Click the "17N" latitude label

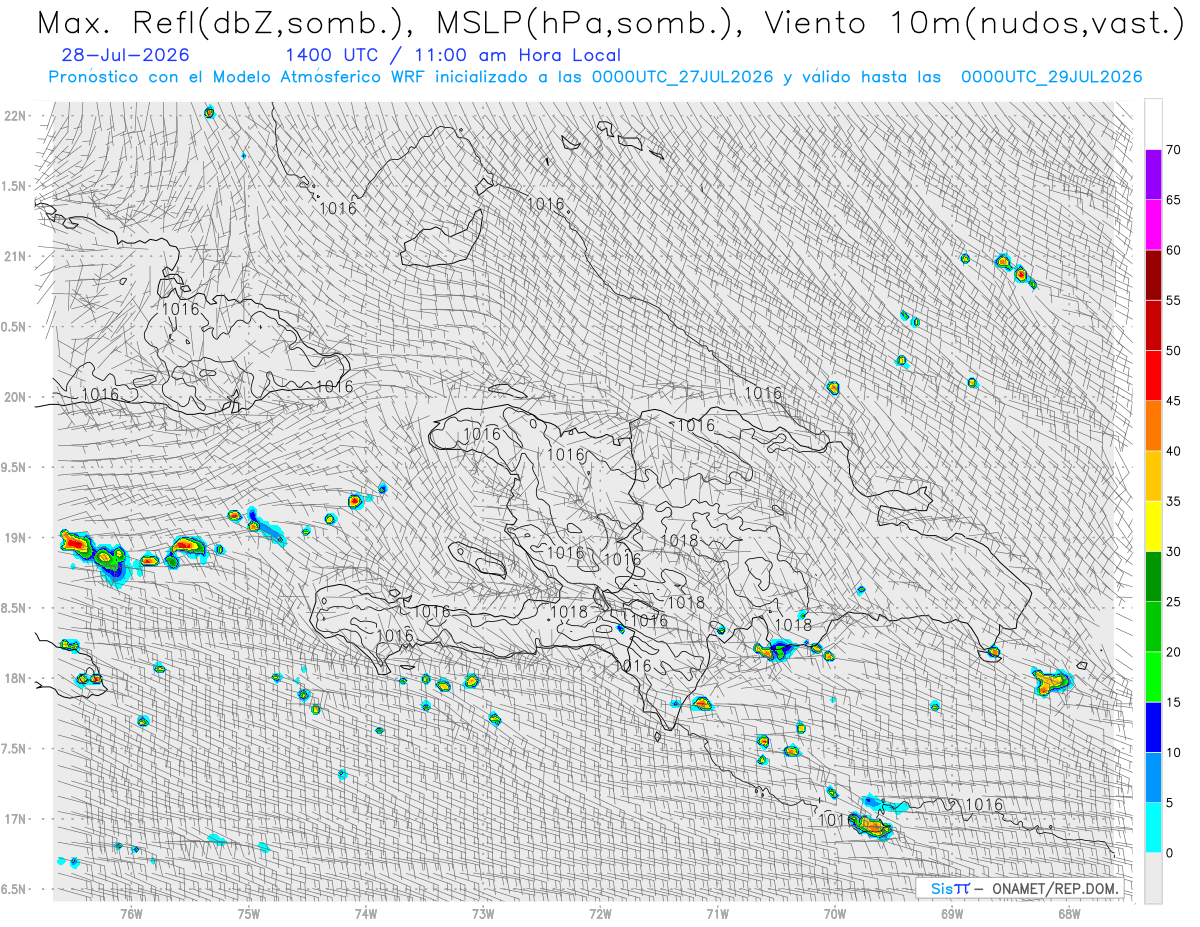point(16,819)
